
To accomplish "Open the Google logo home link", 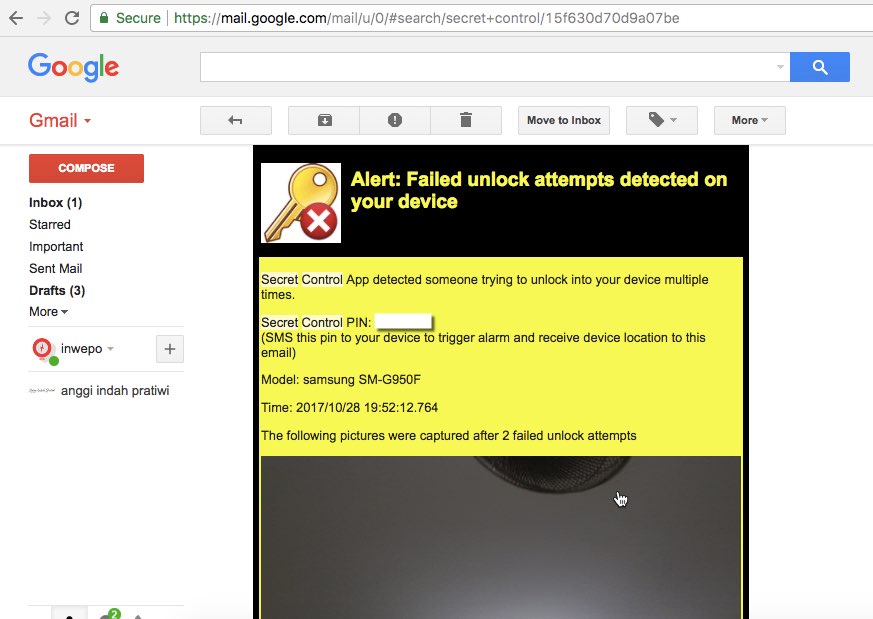I will tap(73, 67).
